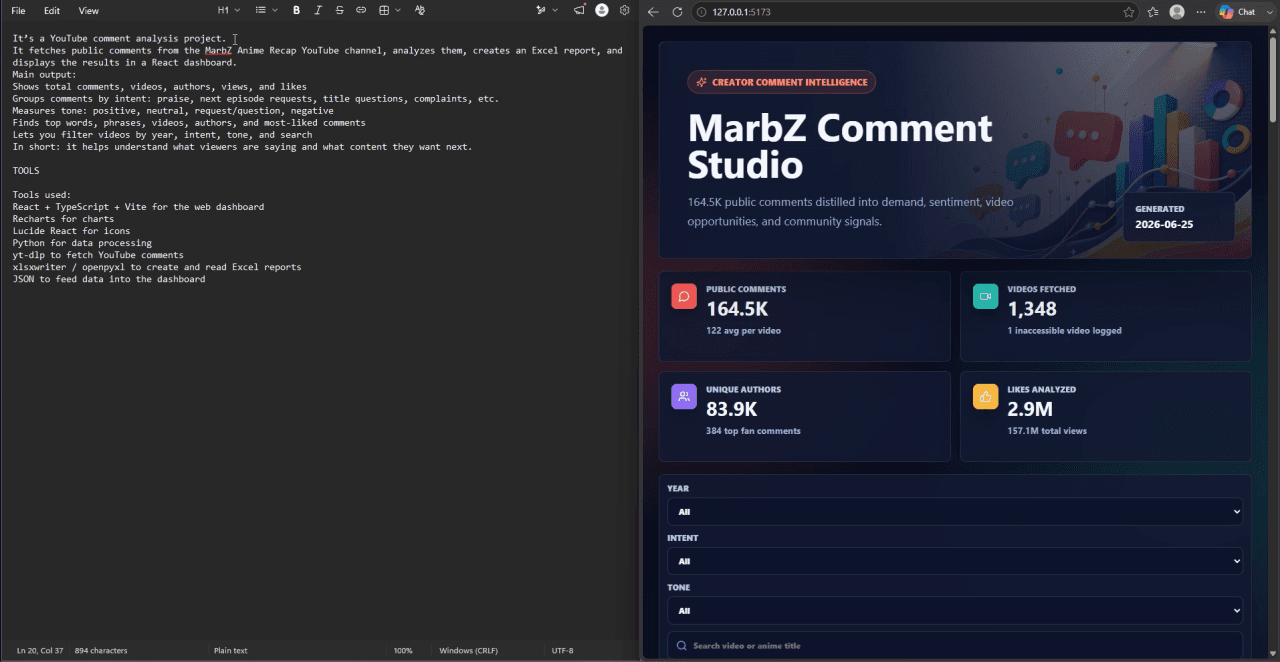Click the search magnifier icon in dashboard
The image size is (1280, 662).
pos(682,646)
